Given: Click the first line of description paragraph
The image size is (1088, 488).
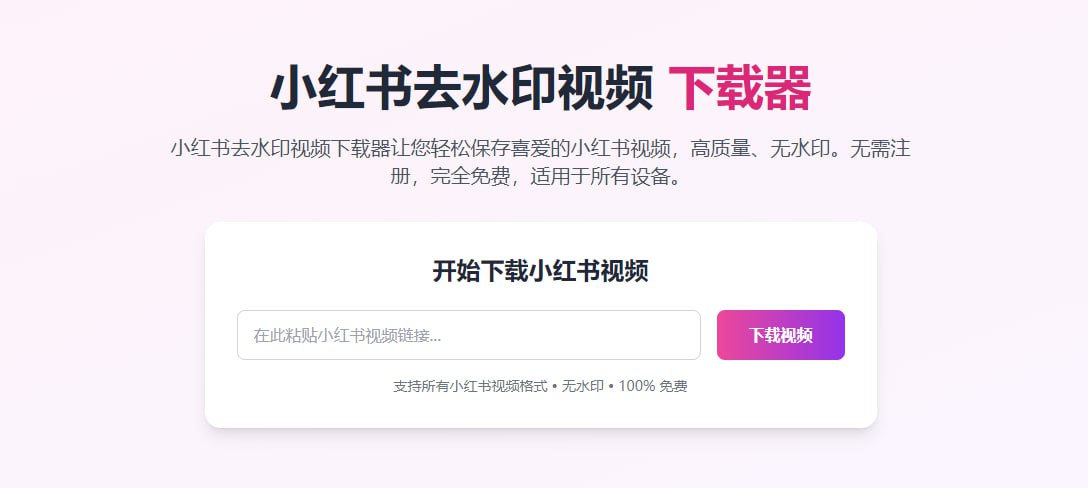Looking at the screenshot, I should coord(541,149).
